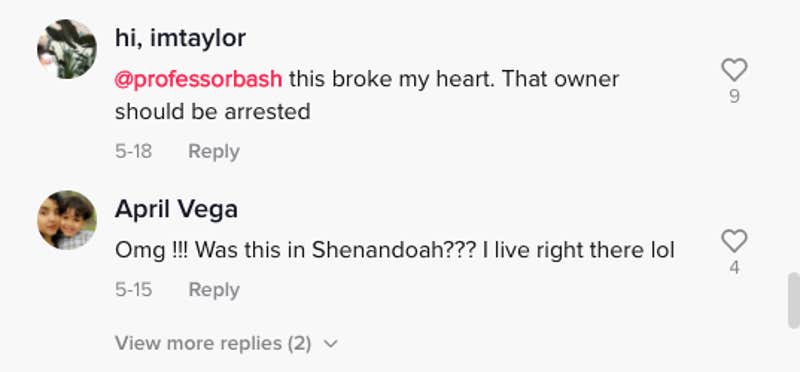Open the hi, imtaylor username link
Viewport: 800px width, 372px height.
pyautogui.click(x=180, y=38)
